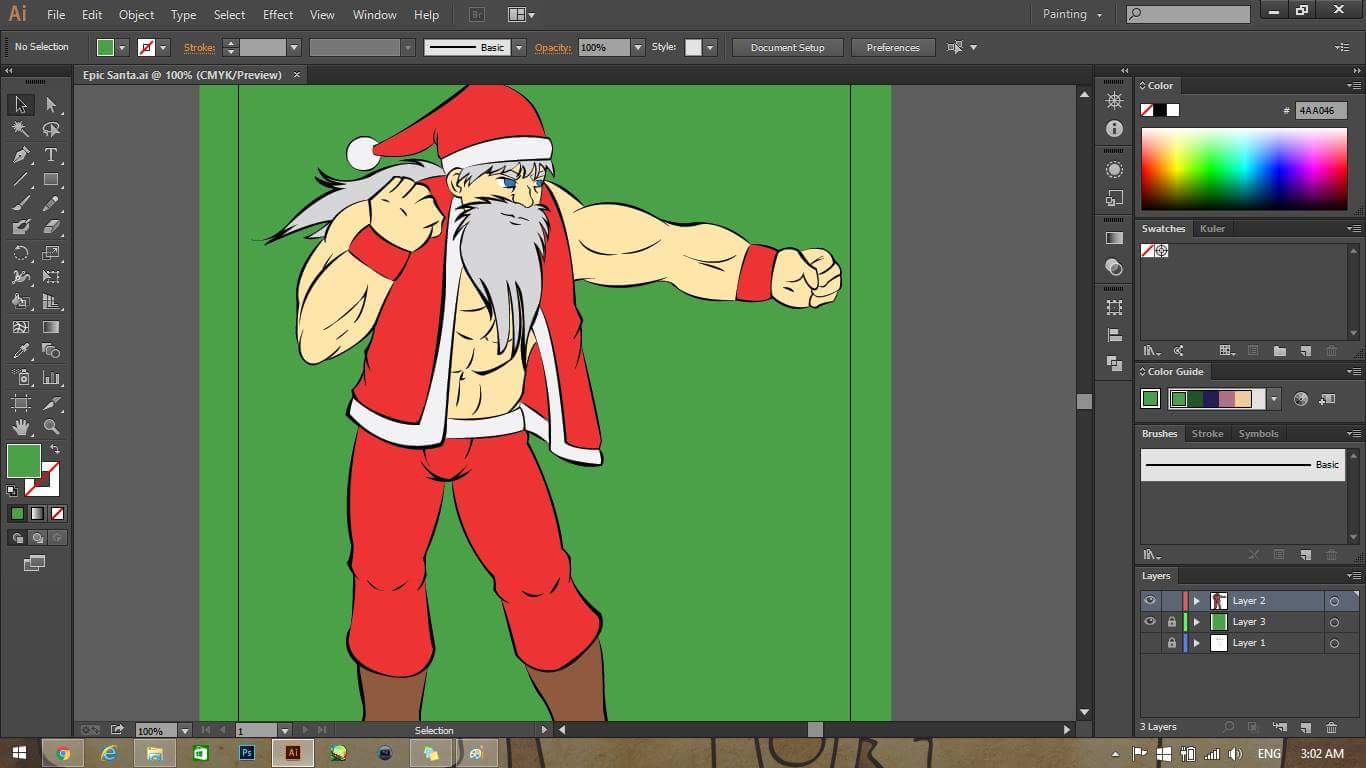Viewport: 1366px width, 768px height.
Task: Unlock Layer 1 via lock icon
Action: (1172, 643)
